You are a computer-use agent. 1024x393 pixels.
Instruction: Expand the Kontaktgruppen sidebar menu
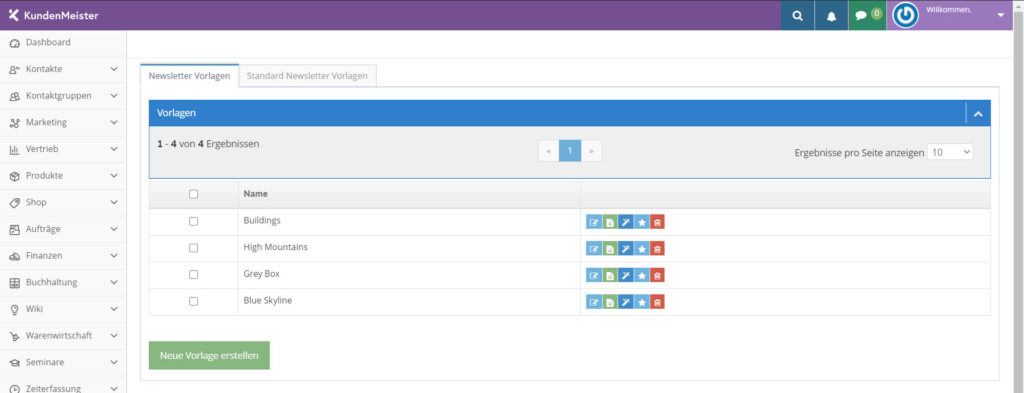coord(63,96)
